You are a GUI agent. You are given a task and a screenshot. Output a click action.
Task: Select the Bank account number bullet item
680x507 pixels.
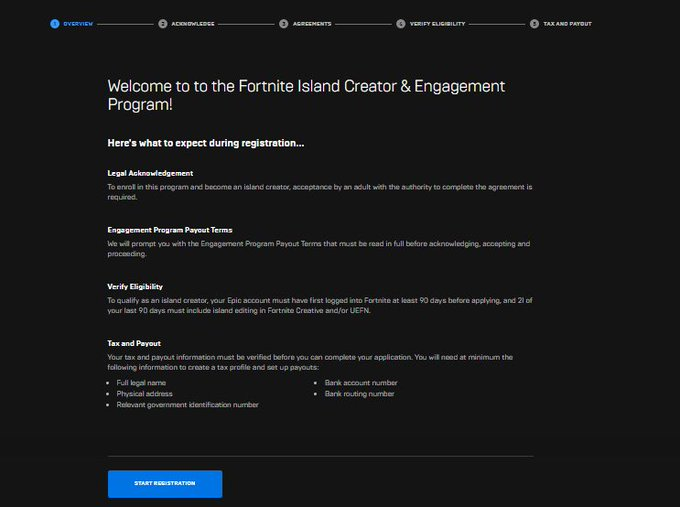361,383
